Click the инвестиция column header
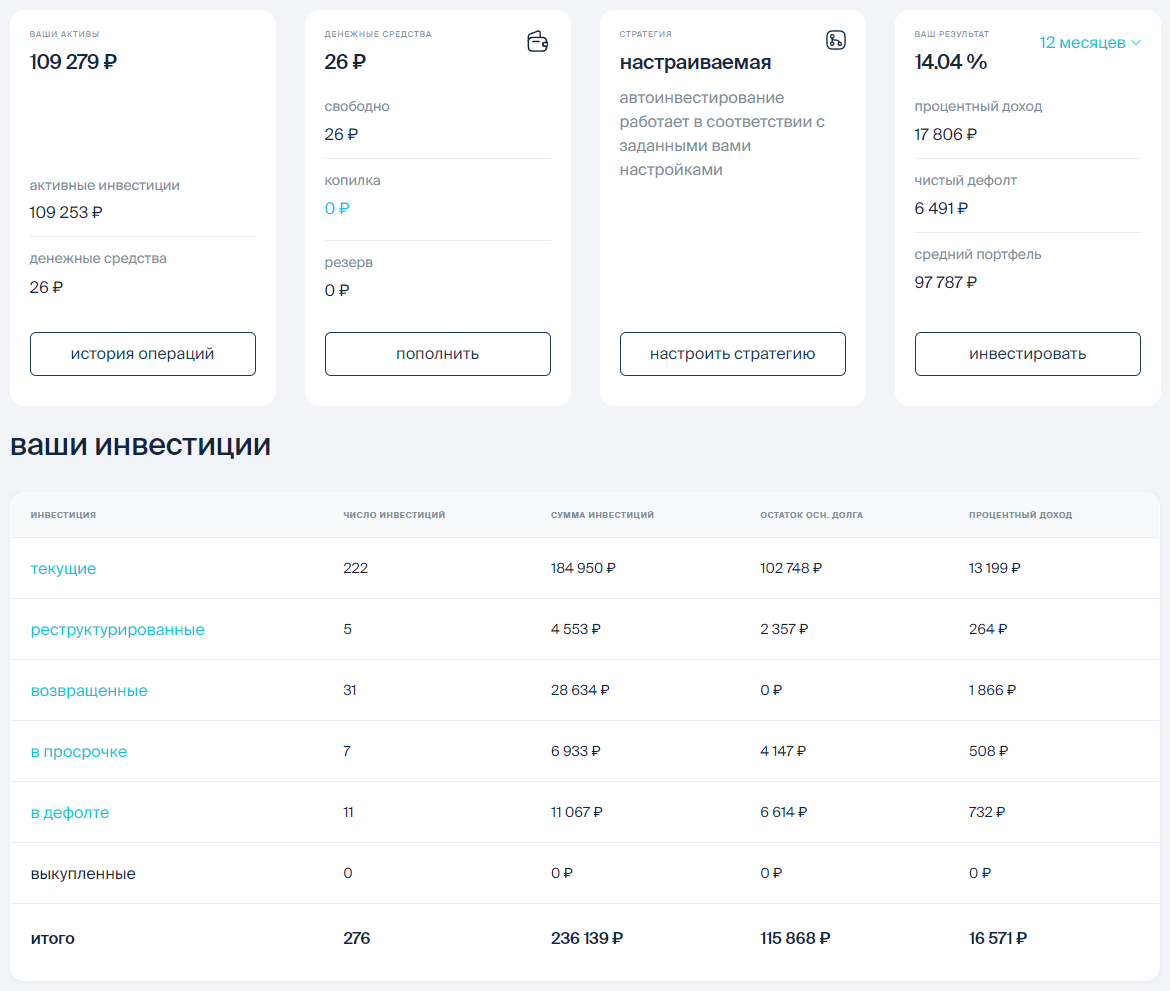This screenshot has height=991, width=1170. coord(63,515)
